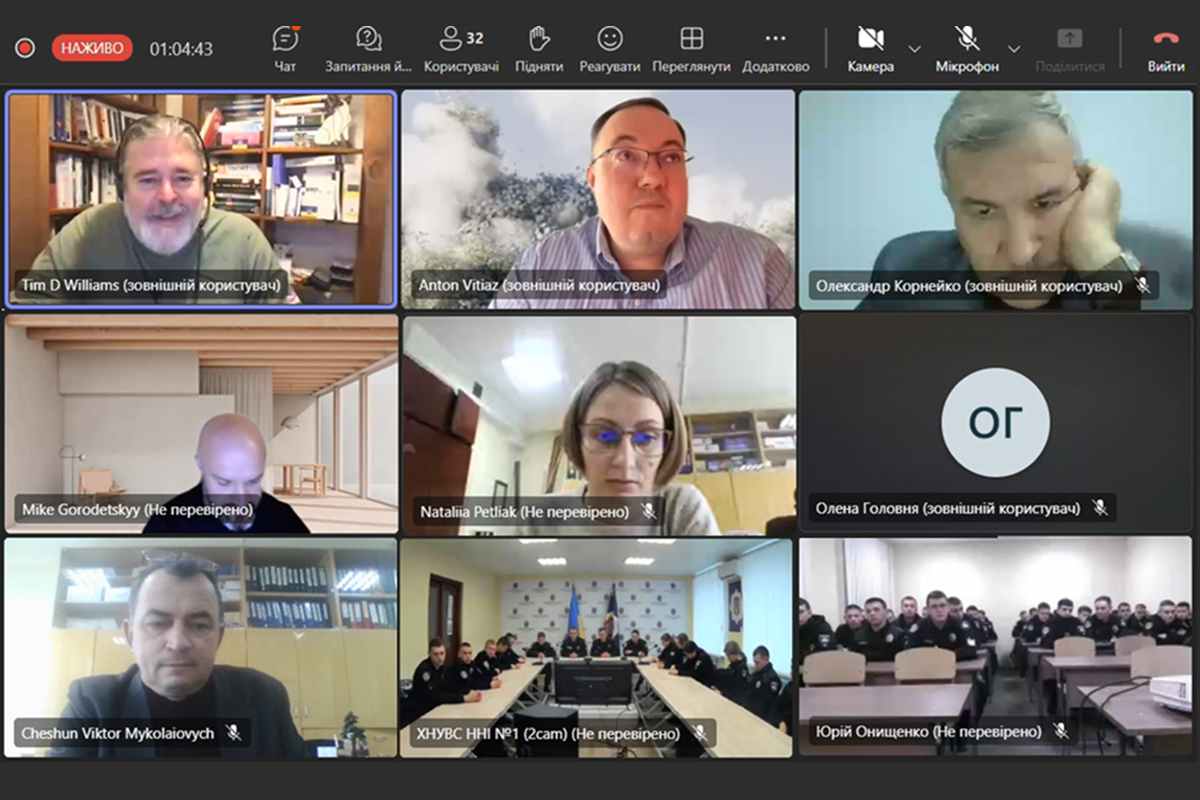Select the ХНУВС ННІ №1 conference room tile
This screenshot has width=1200, height=800.
click(598, 640)
